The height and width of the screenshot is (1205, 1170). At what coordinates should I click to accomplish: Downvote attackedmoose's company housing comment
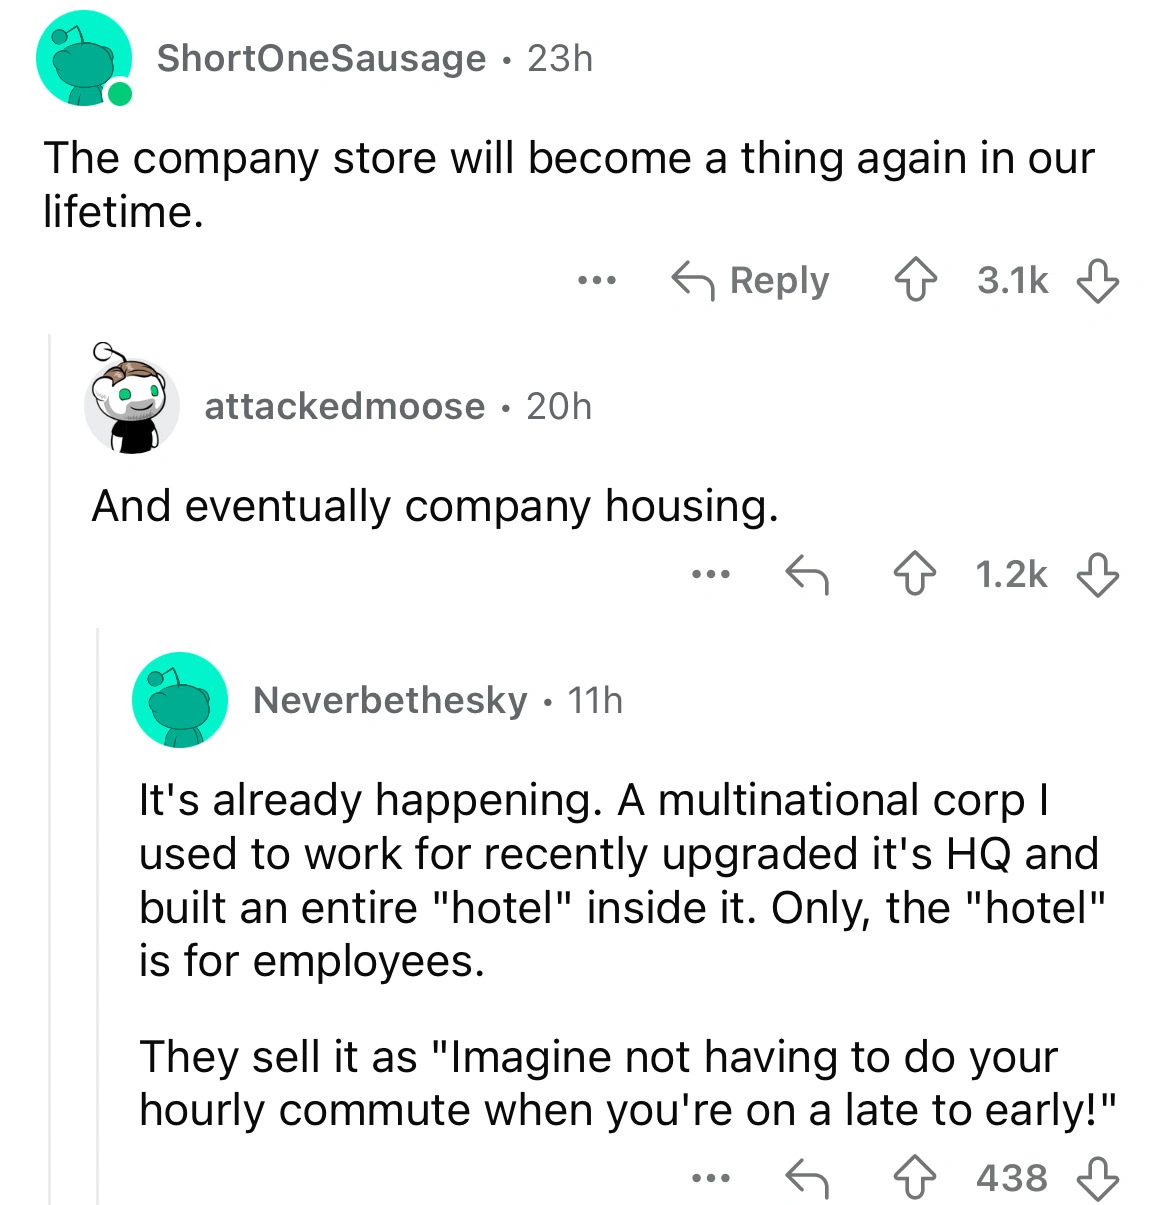click(1097, 575)
